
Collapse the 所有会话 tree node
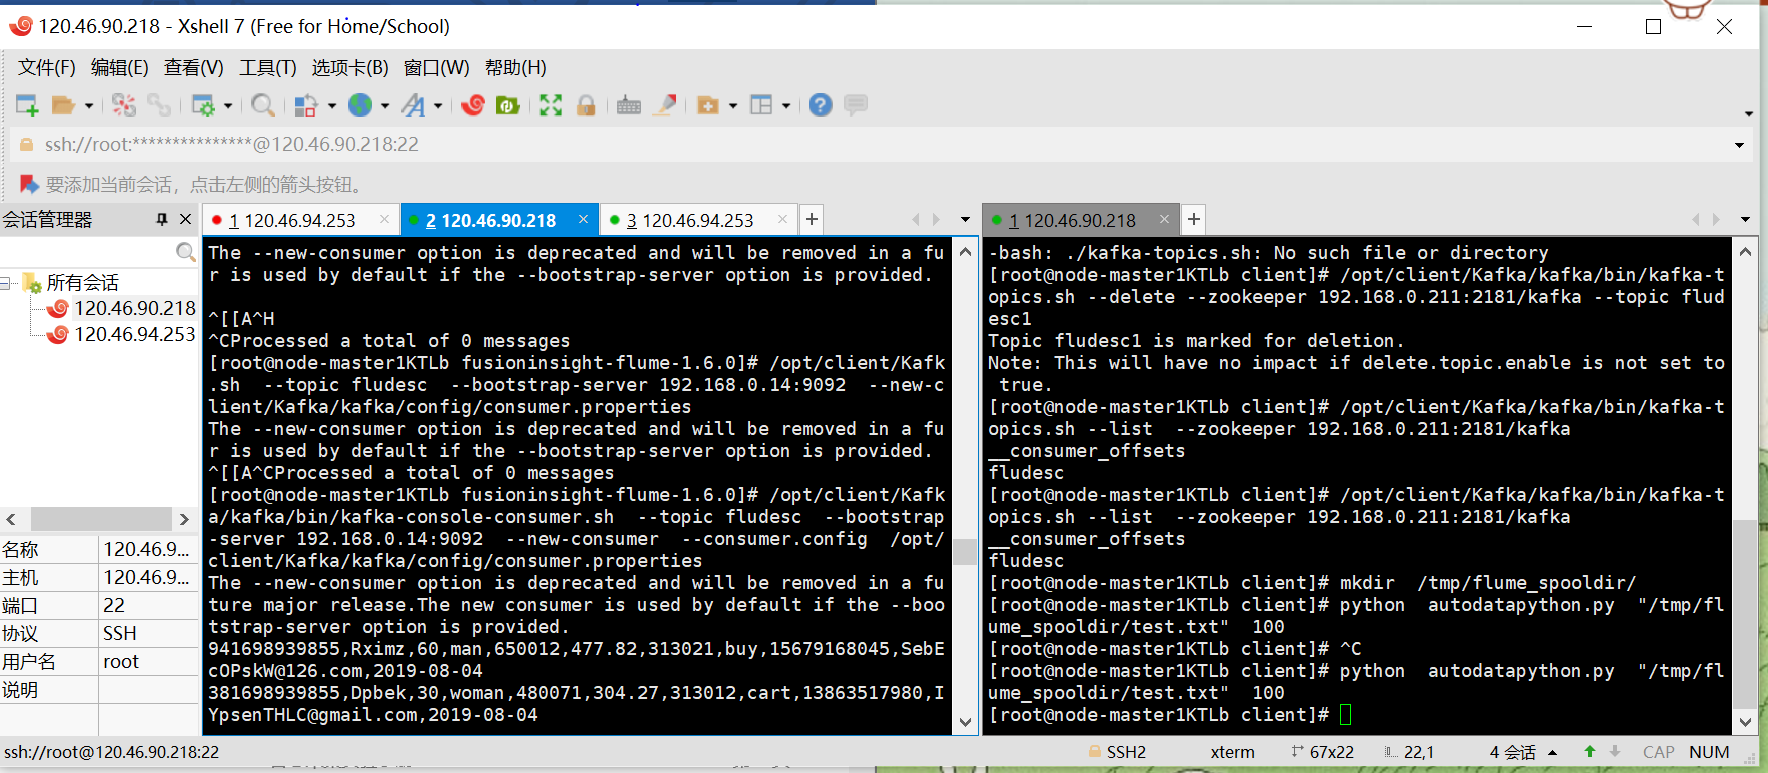(7, 283)
